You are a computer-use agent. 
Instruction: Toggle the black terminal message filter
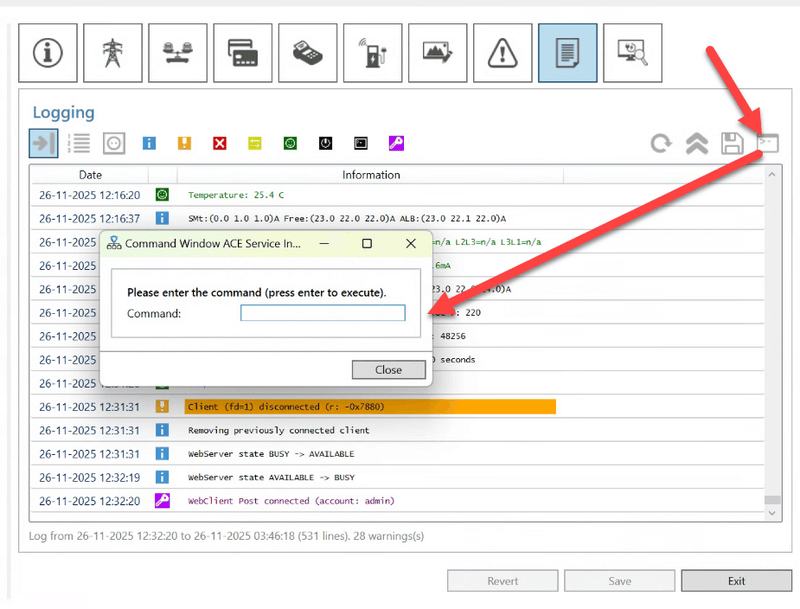pos(361,143)
